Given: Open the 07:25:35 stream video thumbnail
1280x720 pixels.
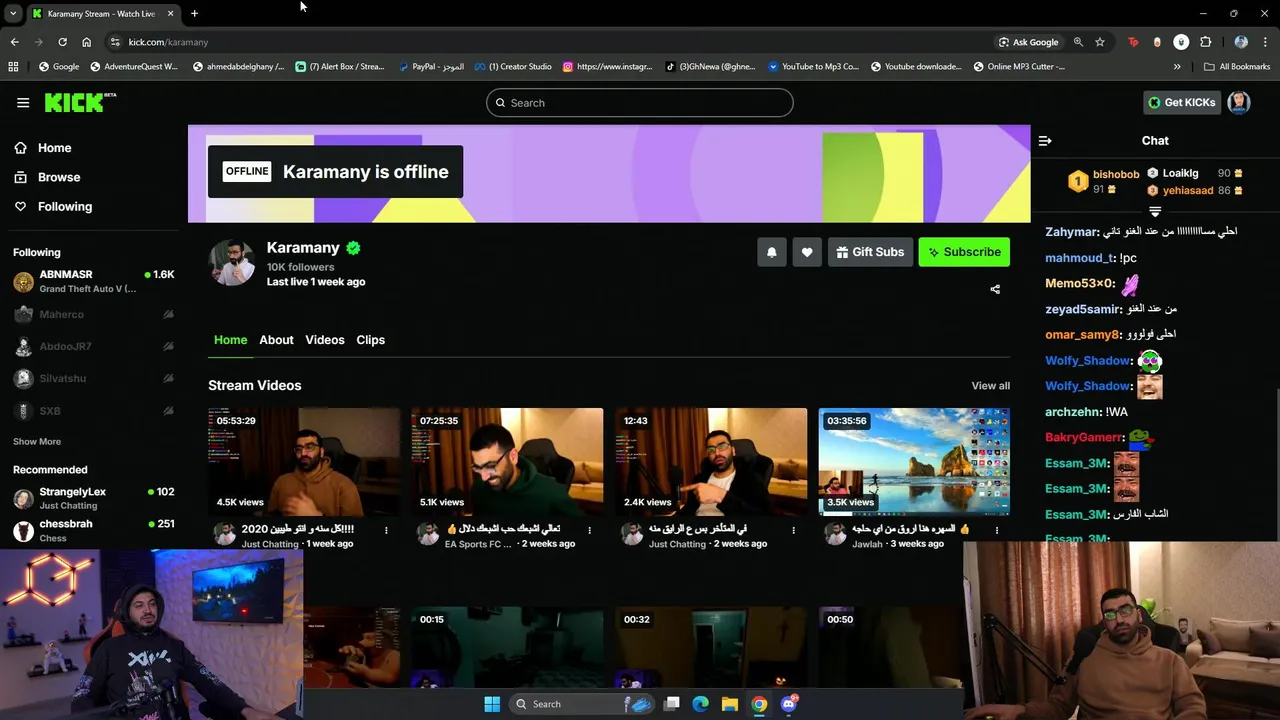Looking at the screenshot, I should tap(507, 462).
